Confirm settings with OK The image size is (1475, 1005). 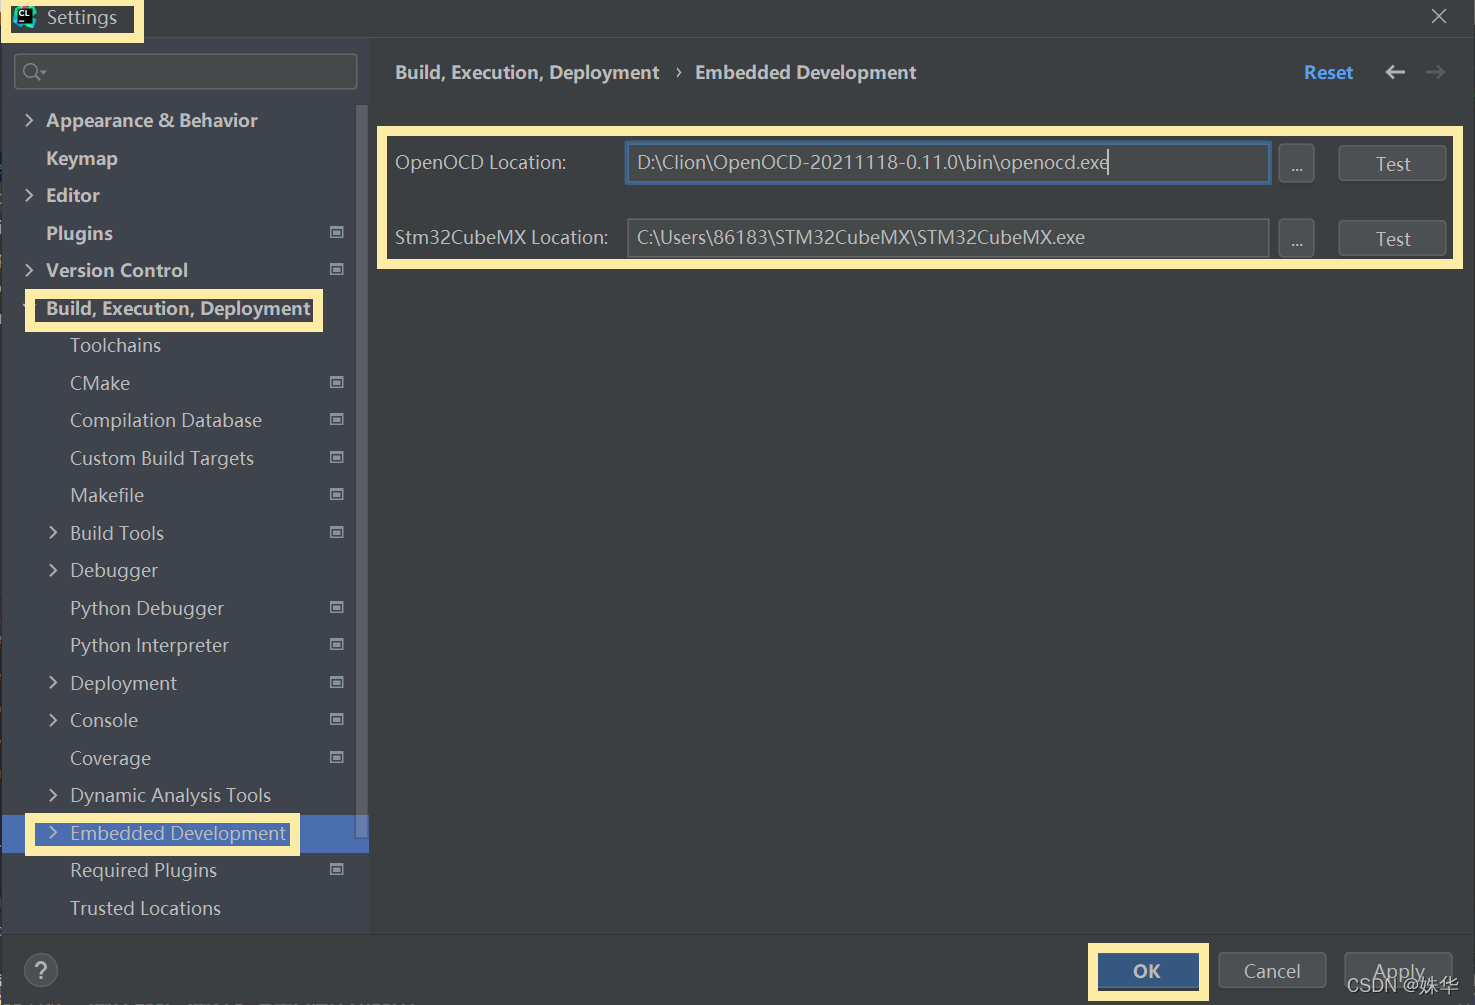click(1147, 971)
